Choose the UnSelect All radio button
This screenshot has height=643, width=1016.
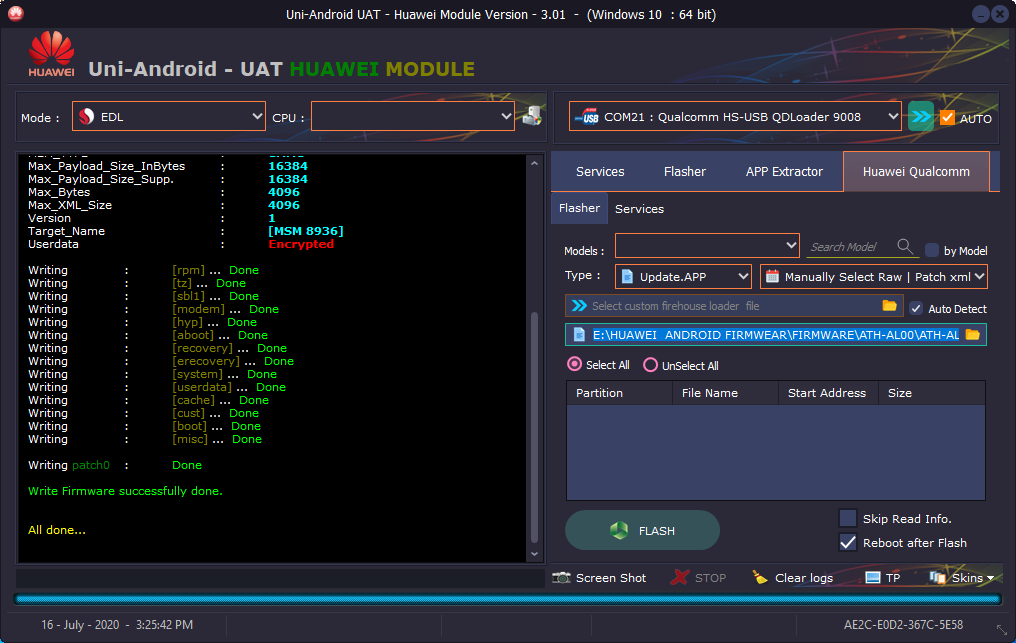tap(650, 365)
